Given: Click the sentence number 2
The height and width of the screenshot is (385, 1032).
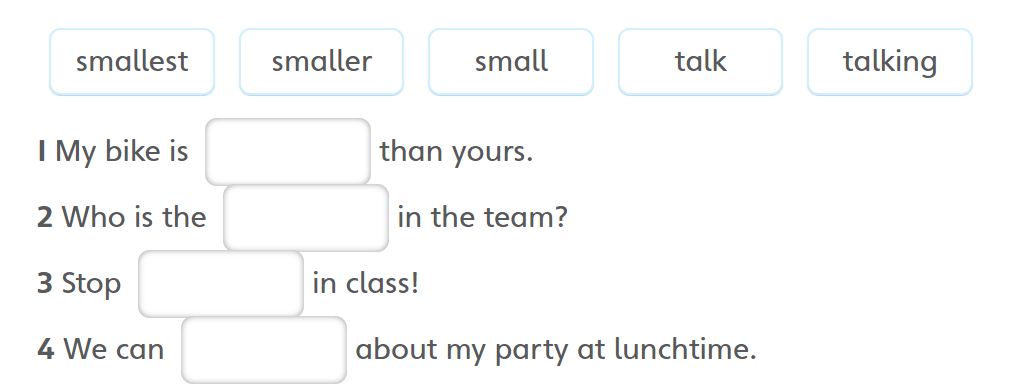Looking at the screenshot, I should [x=45, y=217].
